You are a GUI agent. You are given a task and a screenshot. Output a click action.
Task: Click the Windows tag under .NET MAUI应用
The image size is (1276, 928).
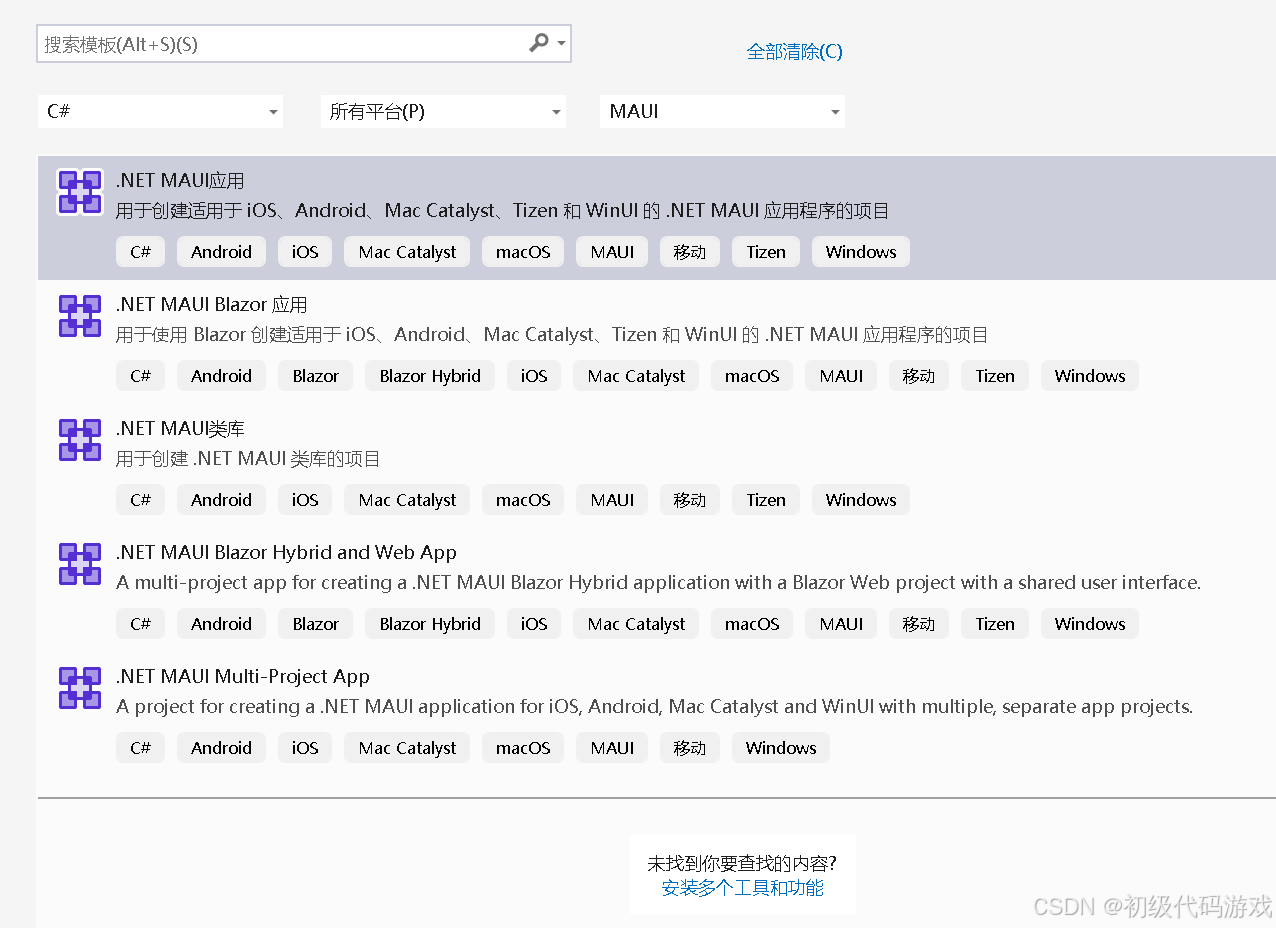861,252
